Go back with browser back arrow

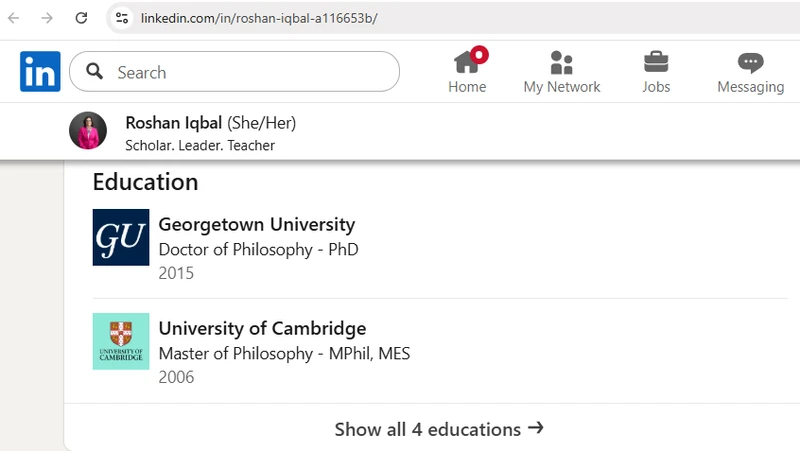[x=14, y=18]
